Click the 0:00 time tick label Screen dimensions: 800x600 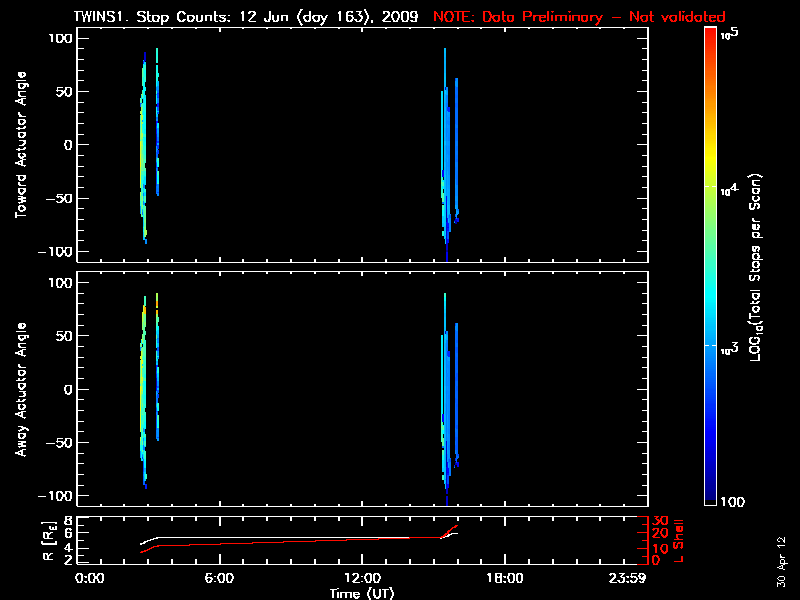[90, 578]
